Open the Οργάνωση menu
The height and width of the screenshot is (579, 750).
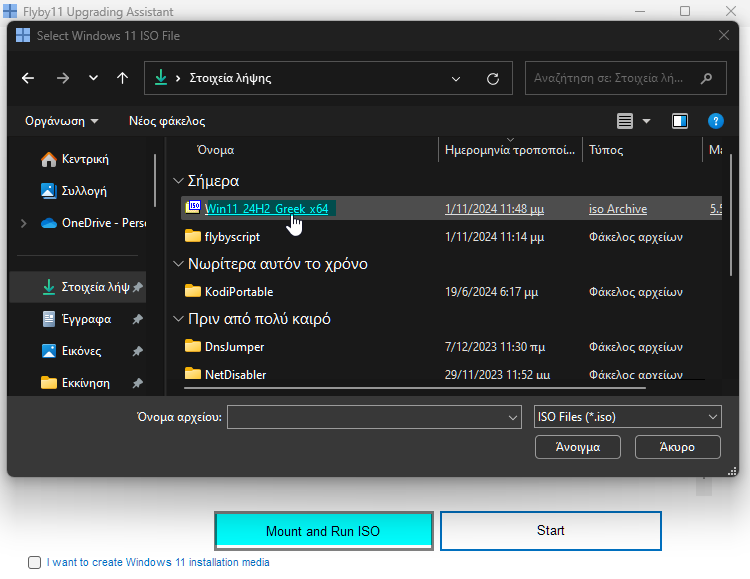[x=62, y=121]
